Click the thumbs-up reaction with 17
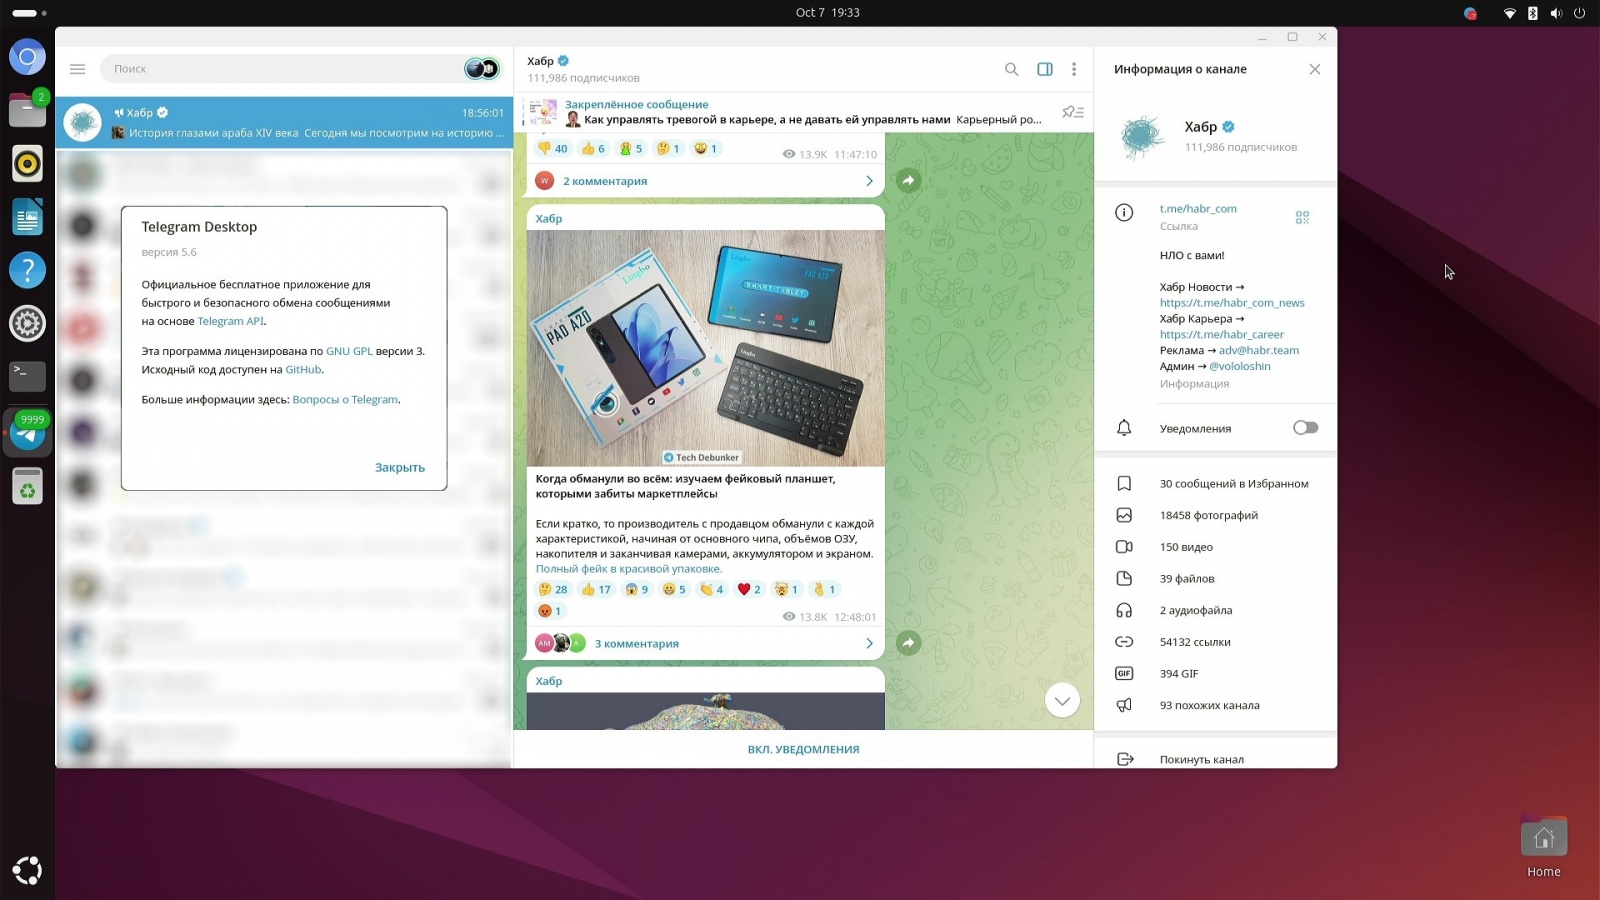Viewport: 1600px width, 900px height. tap(596, 589)
